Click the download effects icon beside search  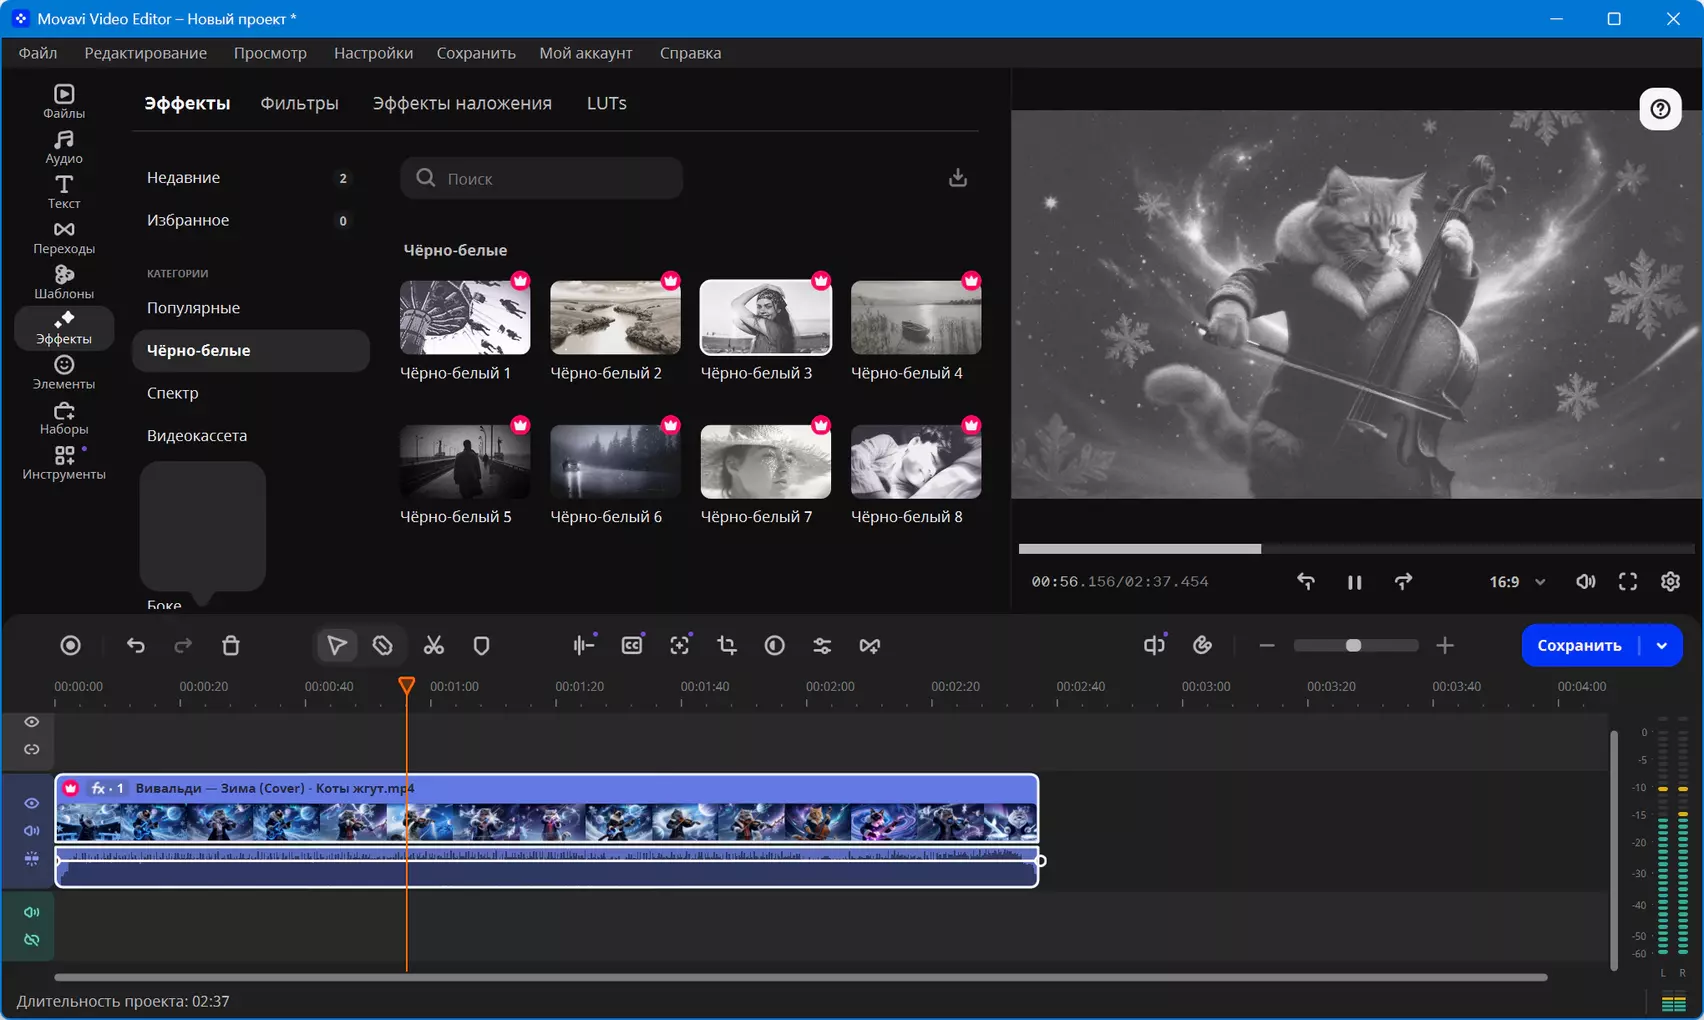[x=957, y=178]
